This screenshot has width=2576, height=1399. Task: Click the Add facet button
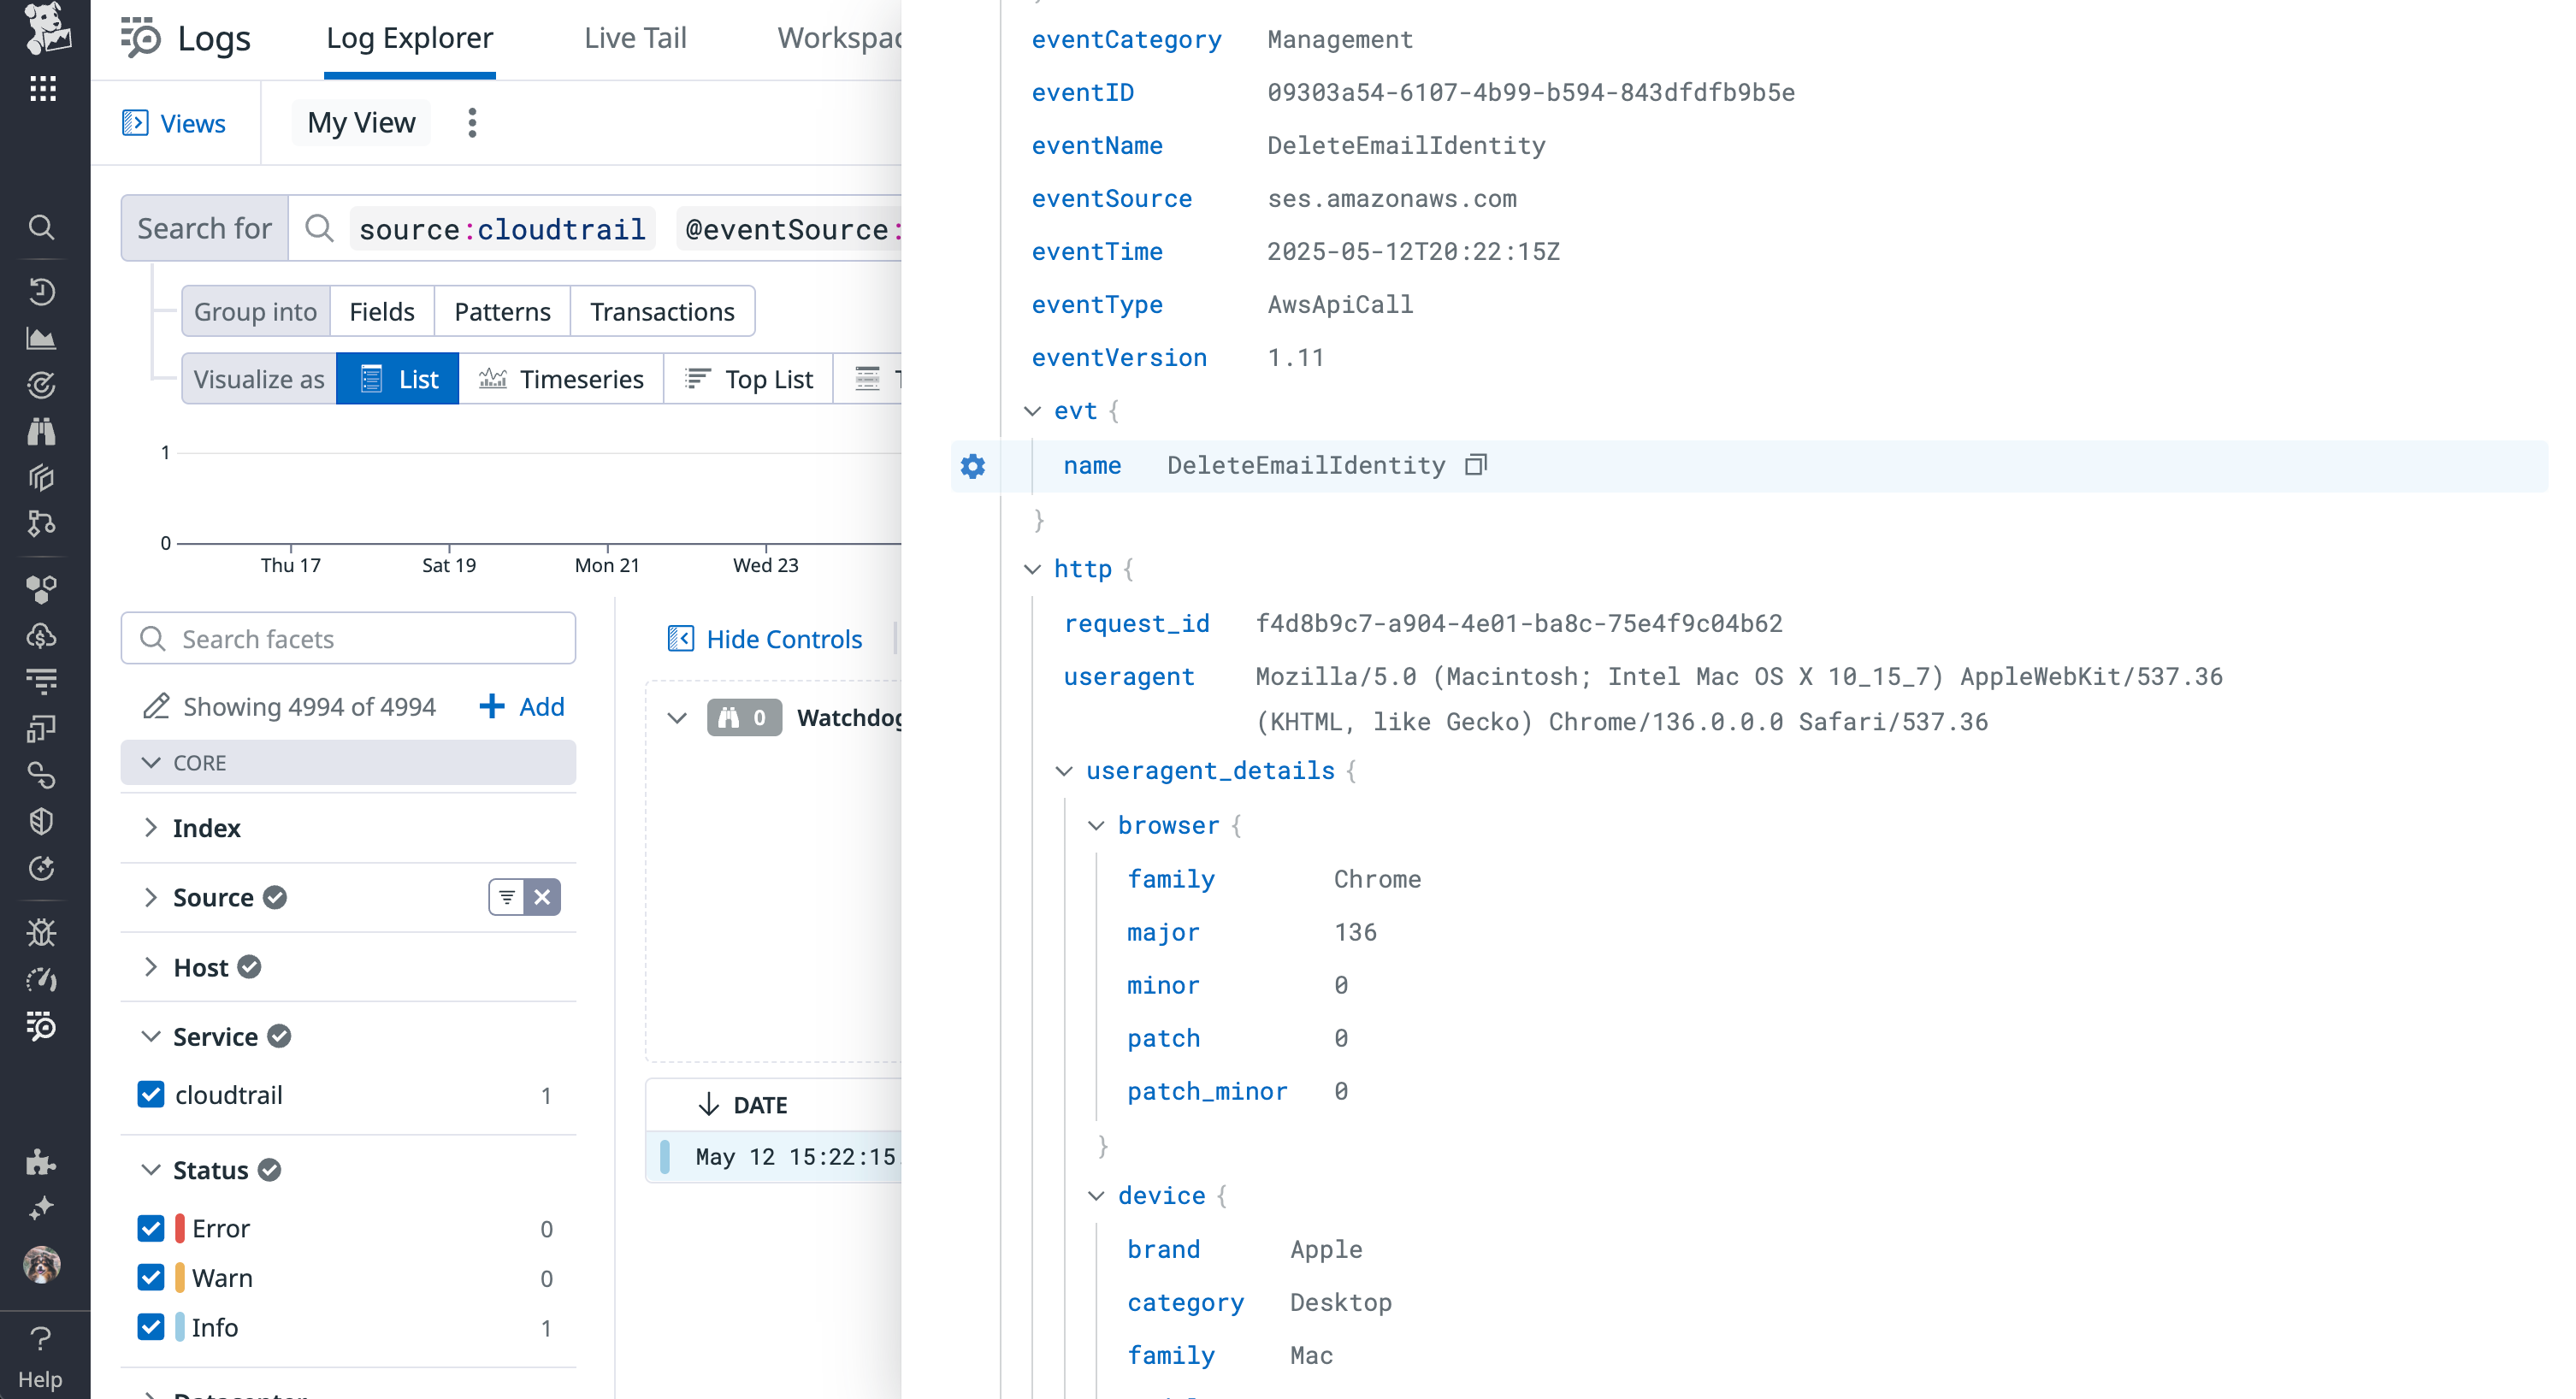point(522,706)
